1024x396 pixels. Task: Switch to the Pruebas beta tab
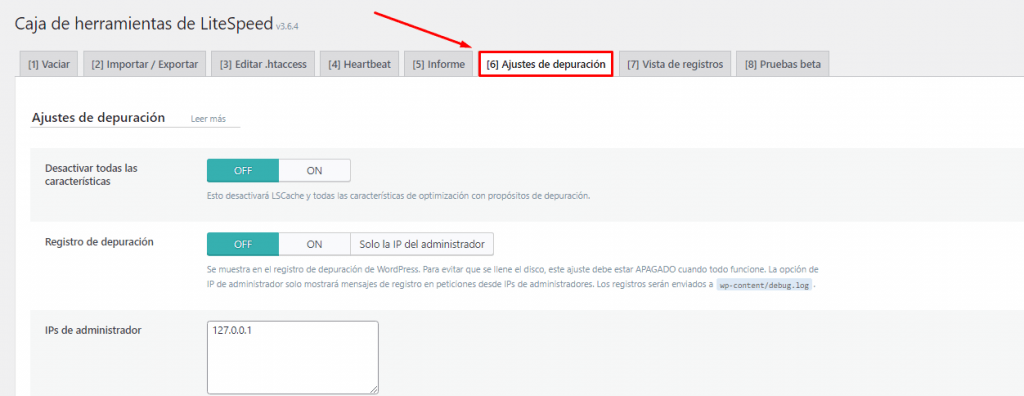point(782,65)
